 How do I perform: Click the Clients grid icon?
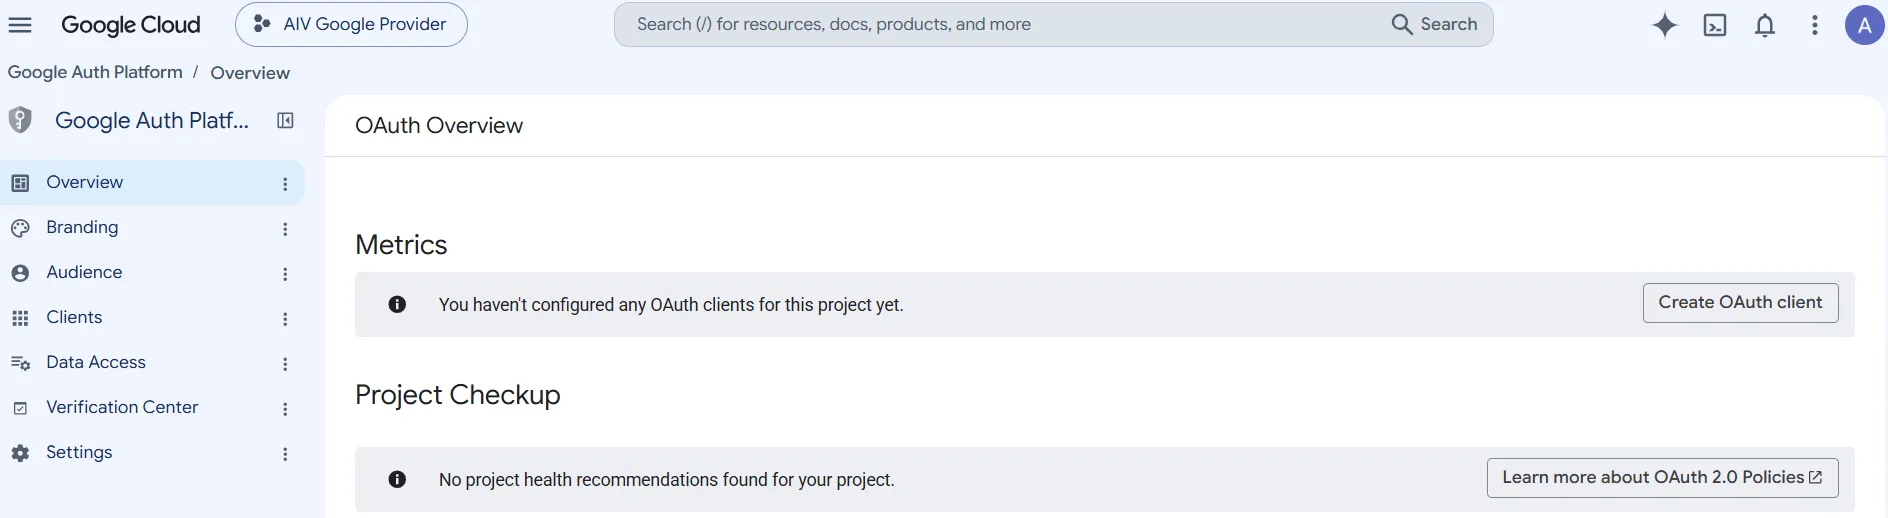pyautogui.click(x=20, y=318)
